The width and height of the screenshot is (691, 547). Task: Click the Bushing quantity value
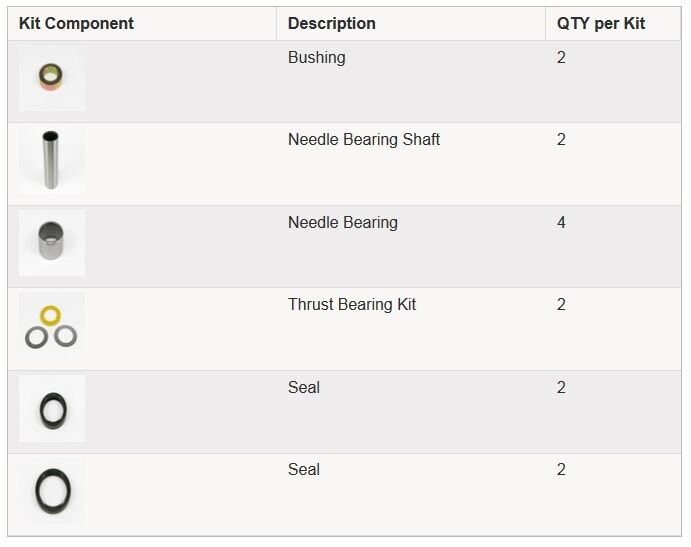point(561,58)
